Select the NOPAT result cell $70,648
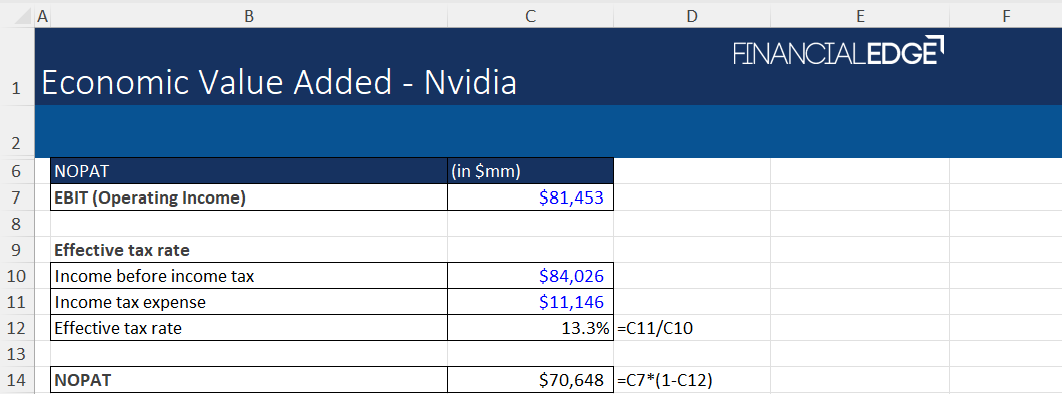Image resolution: width=1062 pixels, height=394 pixels. tap(530, 380)
